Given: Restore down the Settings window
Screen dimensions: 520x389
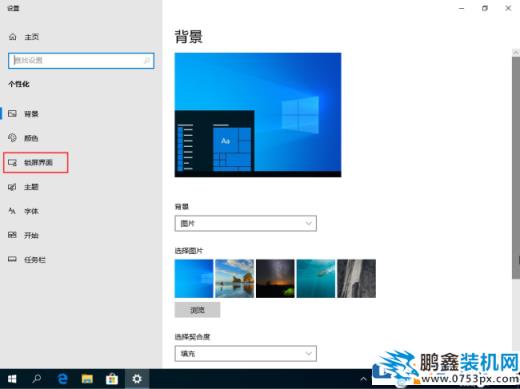Looking at the screenshot, I should point(485,8).
